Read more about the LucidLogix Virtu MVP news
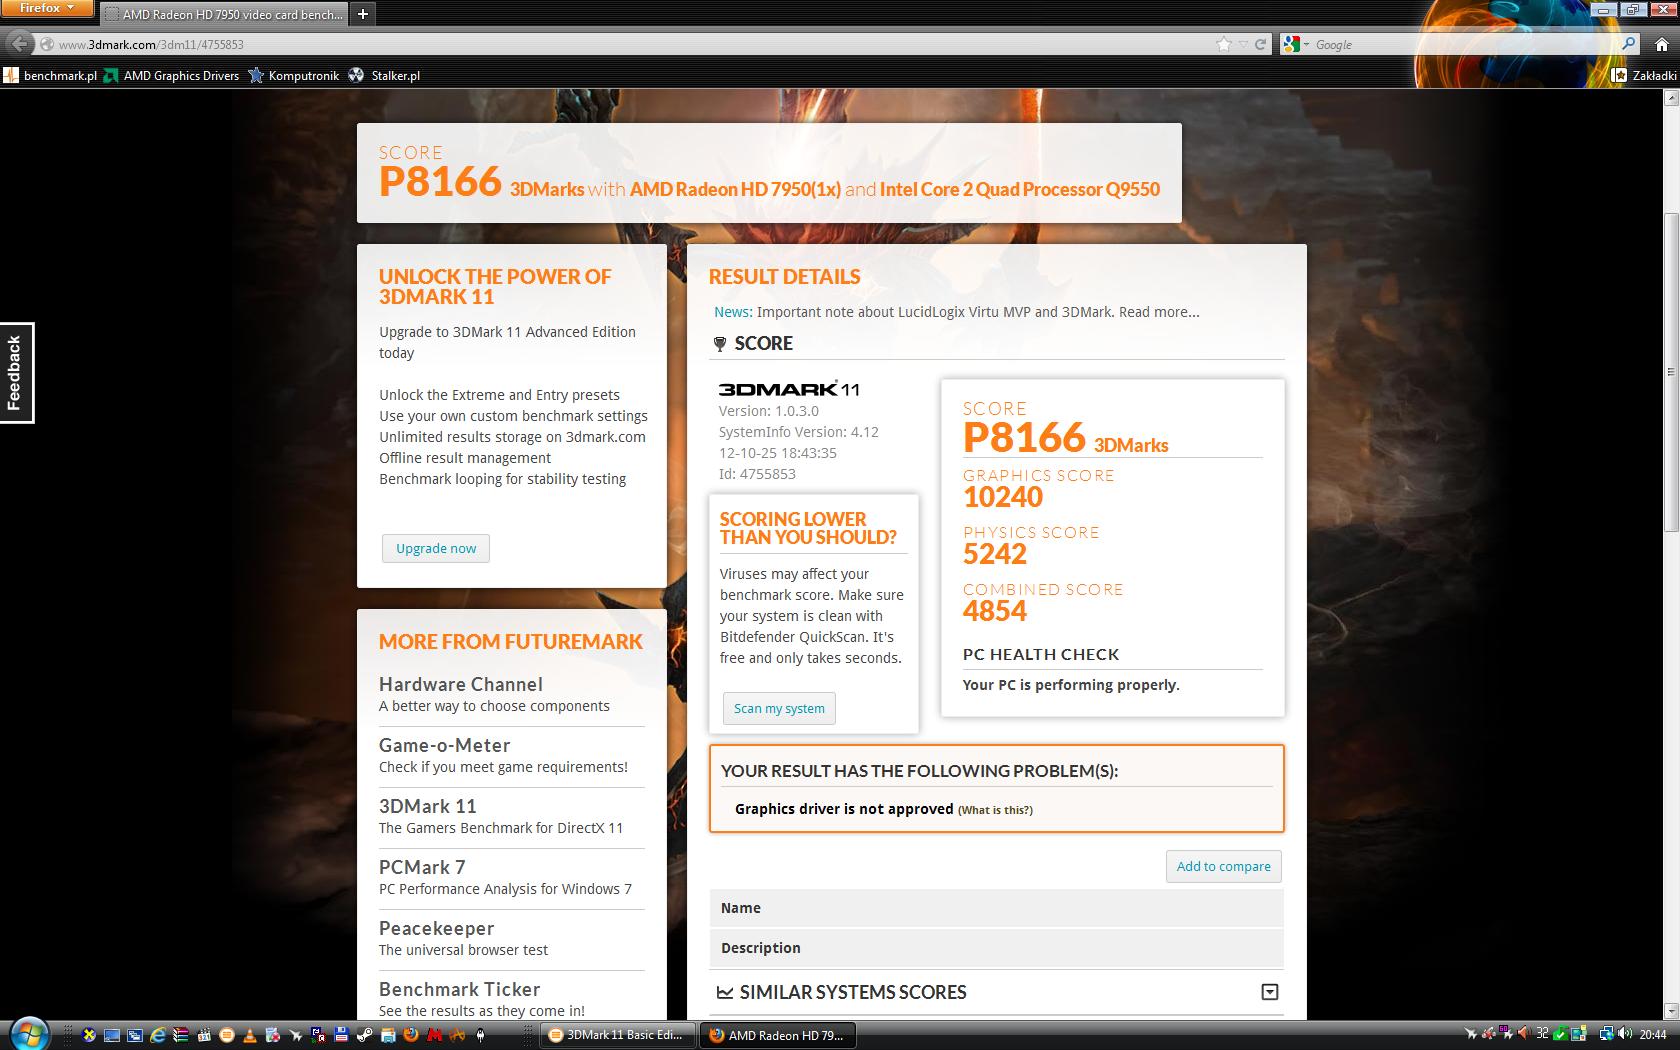1680x1050 pixels. pos(1159,312)
